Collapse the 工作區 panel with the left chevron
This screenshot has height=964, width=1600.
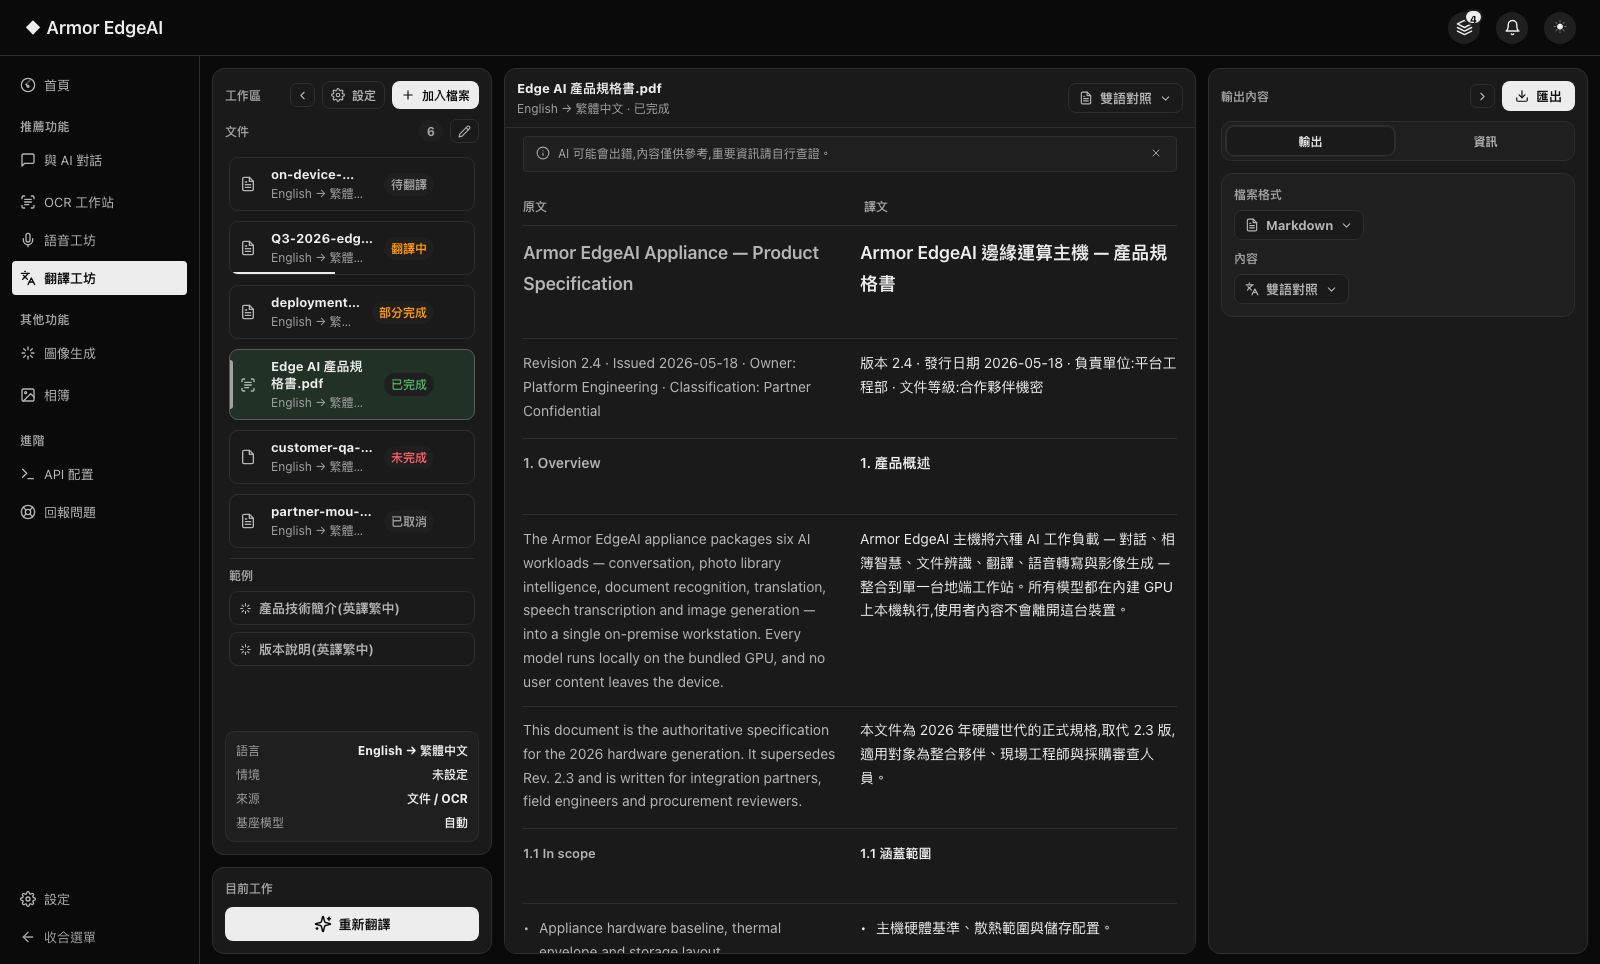point(302,95)
